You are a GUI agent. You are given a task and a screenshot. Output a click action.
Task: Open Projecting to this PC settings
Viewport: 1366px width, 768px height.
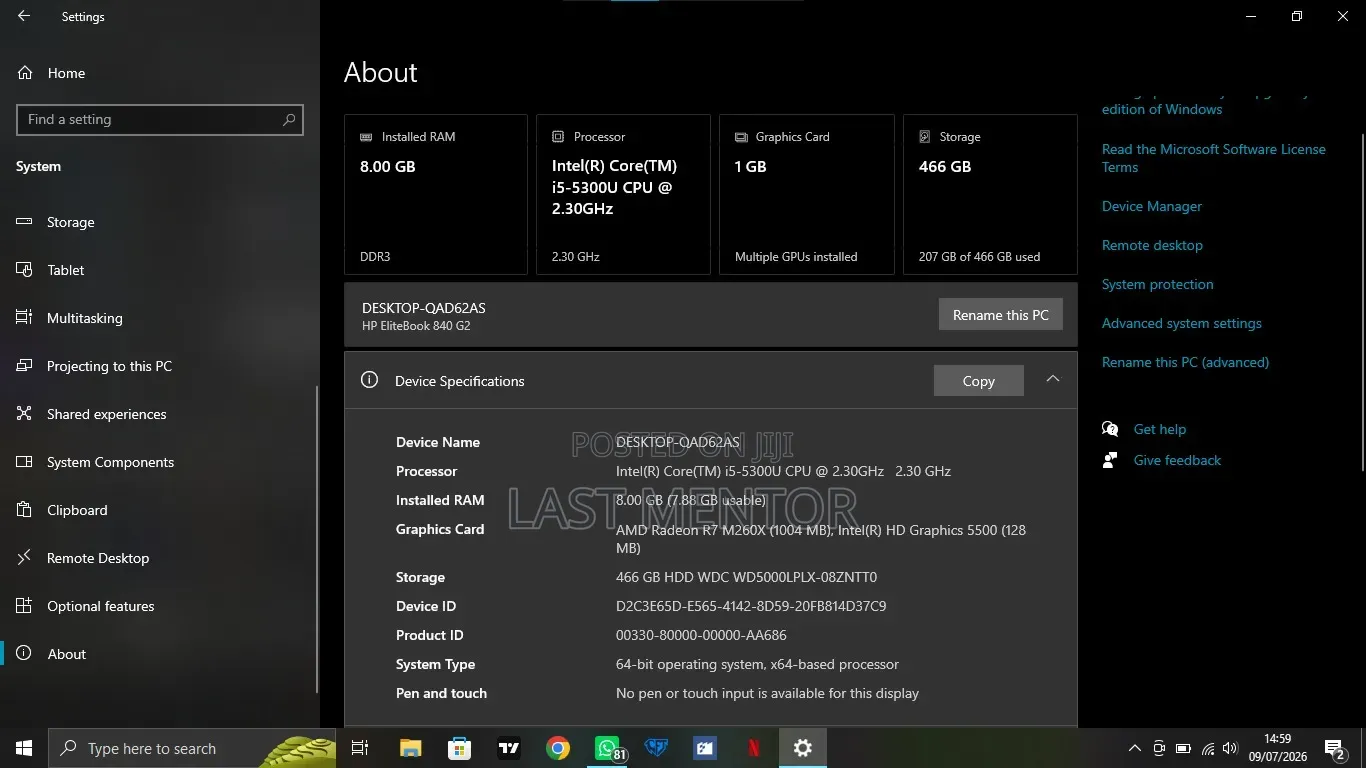(x=160, y=366)
